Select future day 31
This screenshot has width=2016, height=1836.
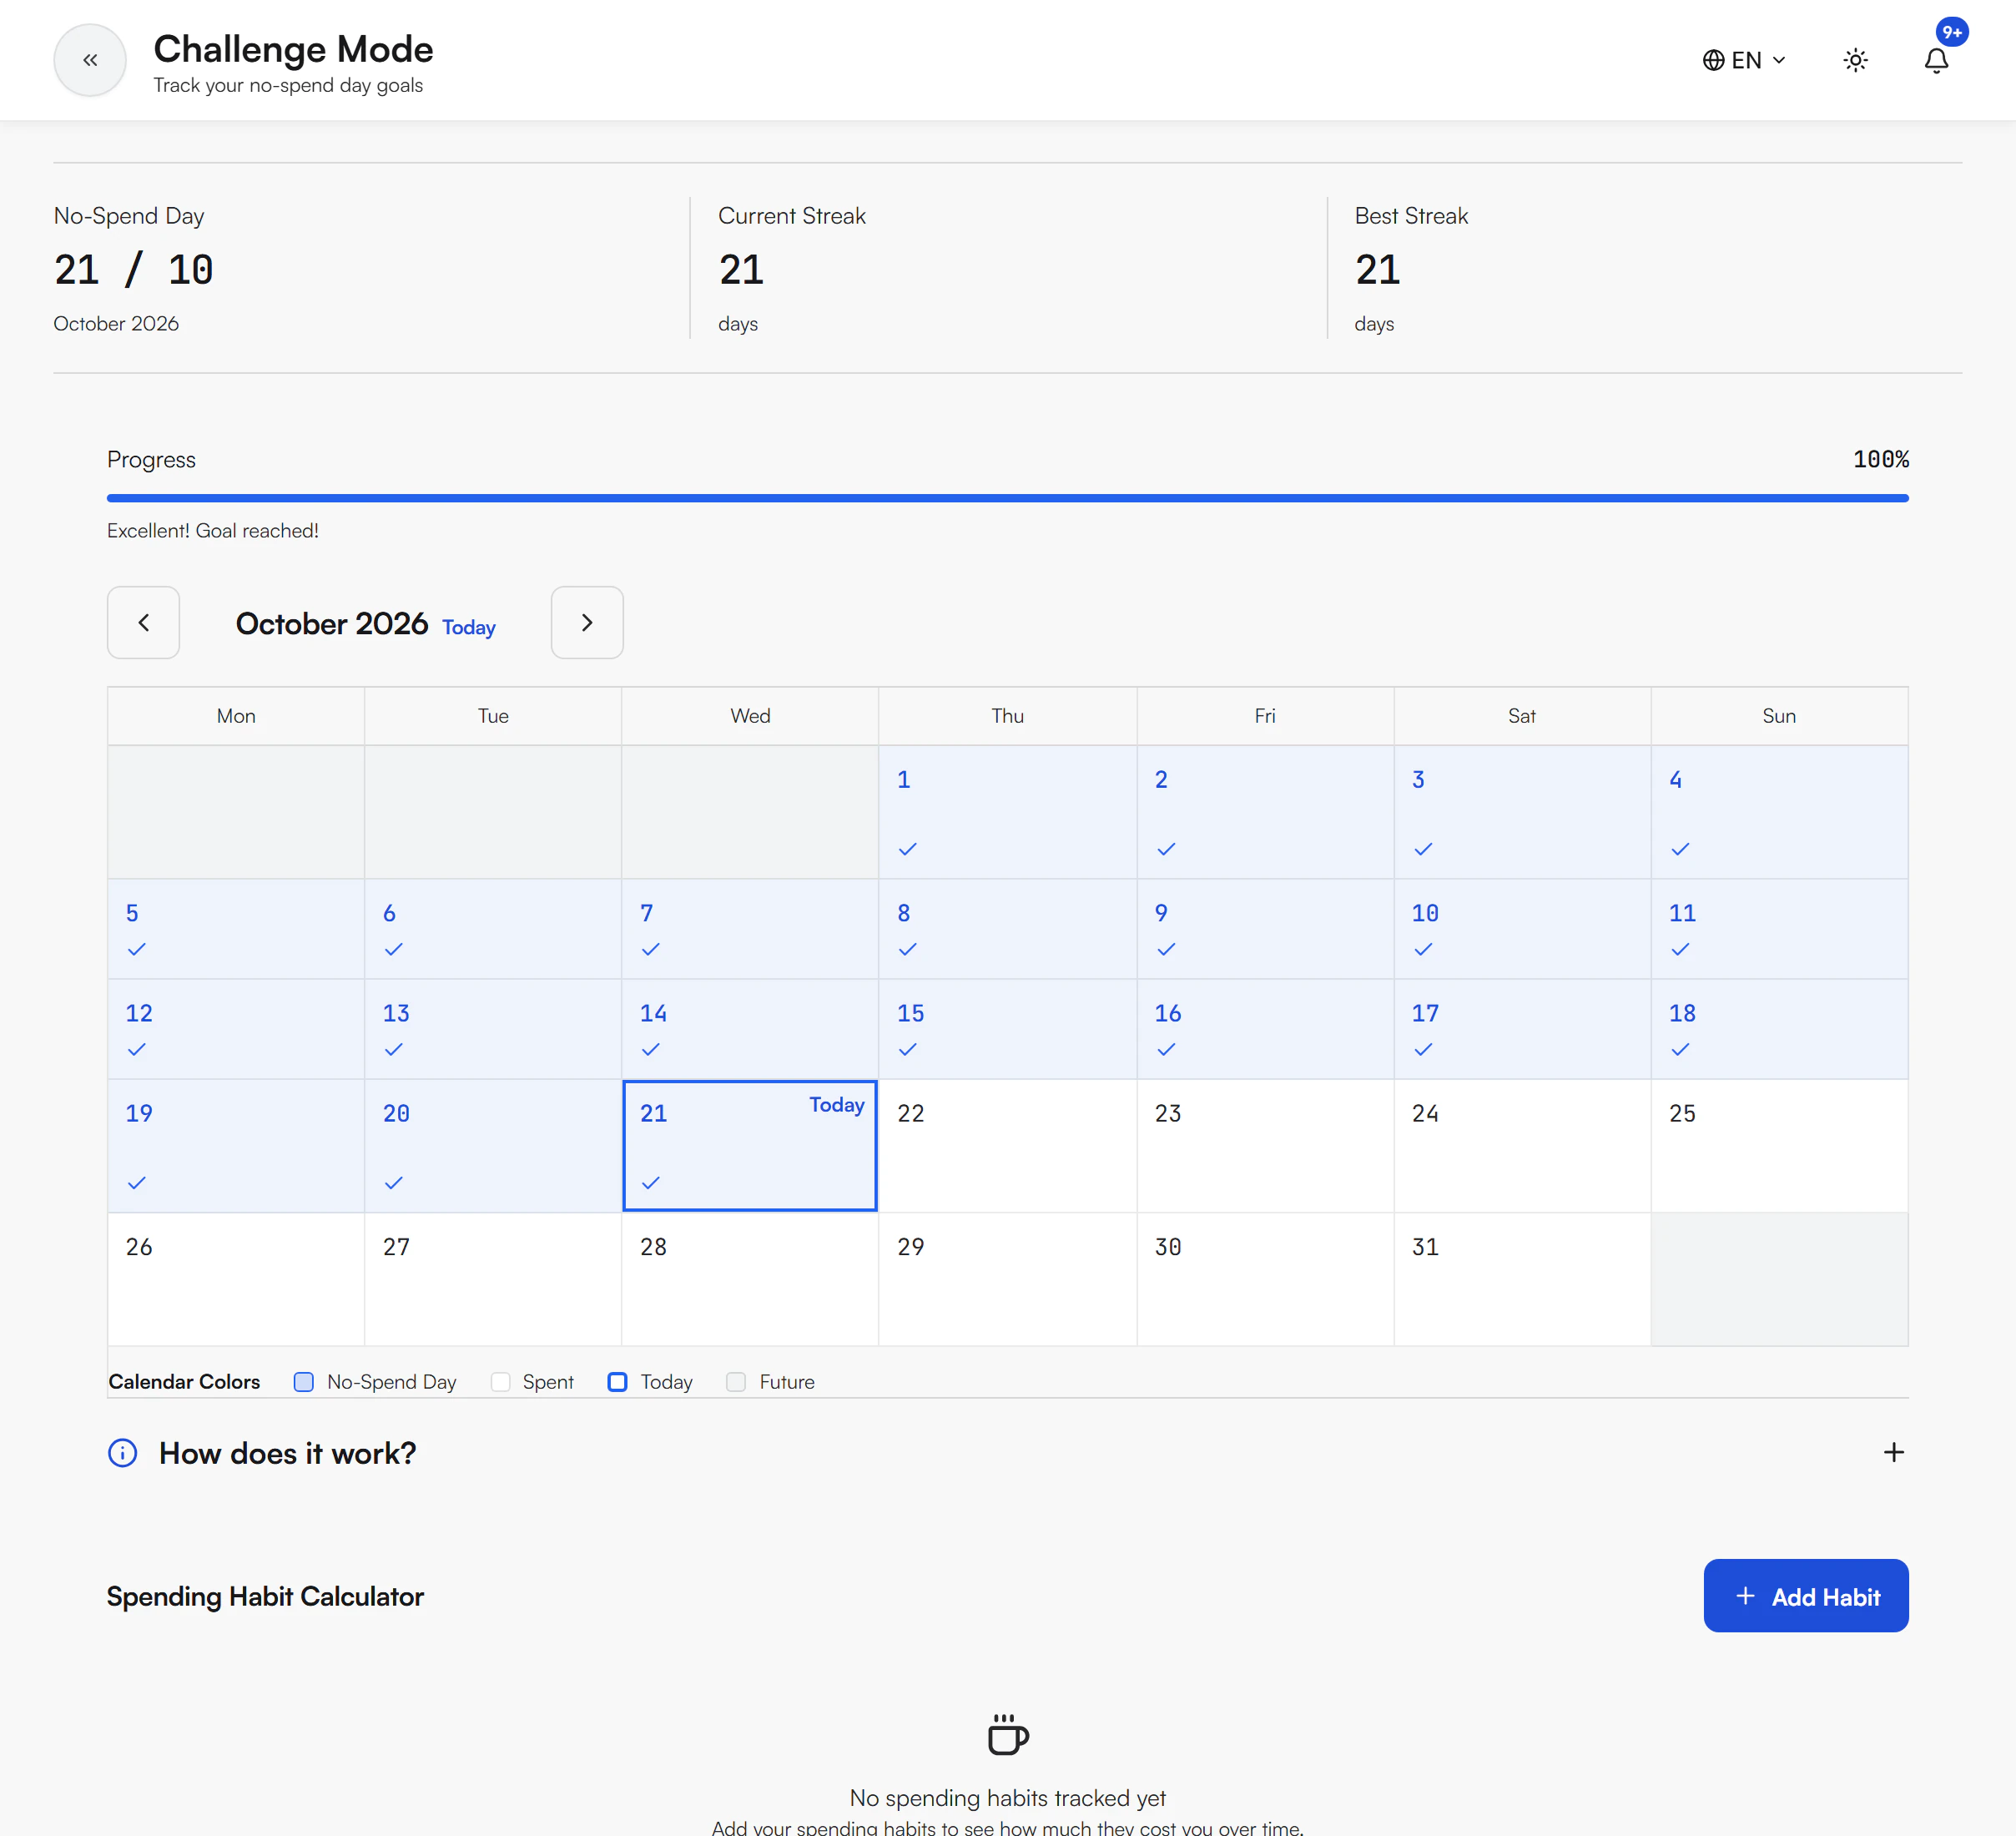1521,1279
